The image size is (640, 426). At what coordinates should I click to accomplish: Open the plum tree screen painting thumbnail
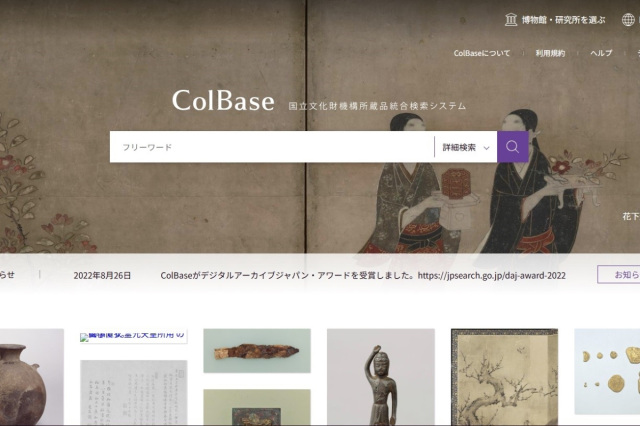pyautogui.click(x=504, y=377)
